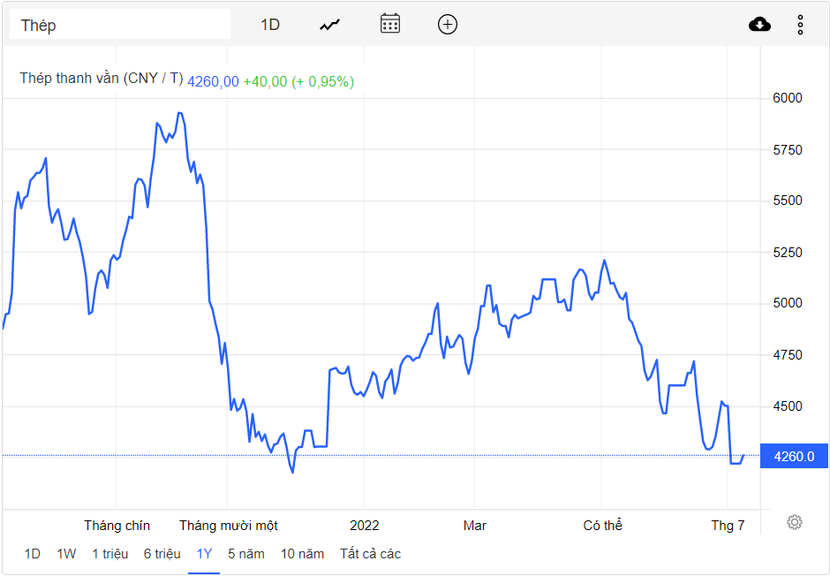The image size is (830, 576).
Task: Select the 1W time range
Action: click(x=66, y=553)
